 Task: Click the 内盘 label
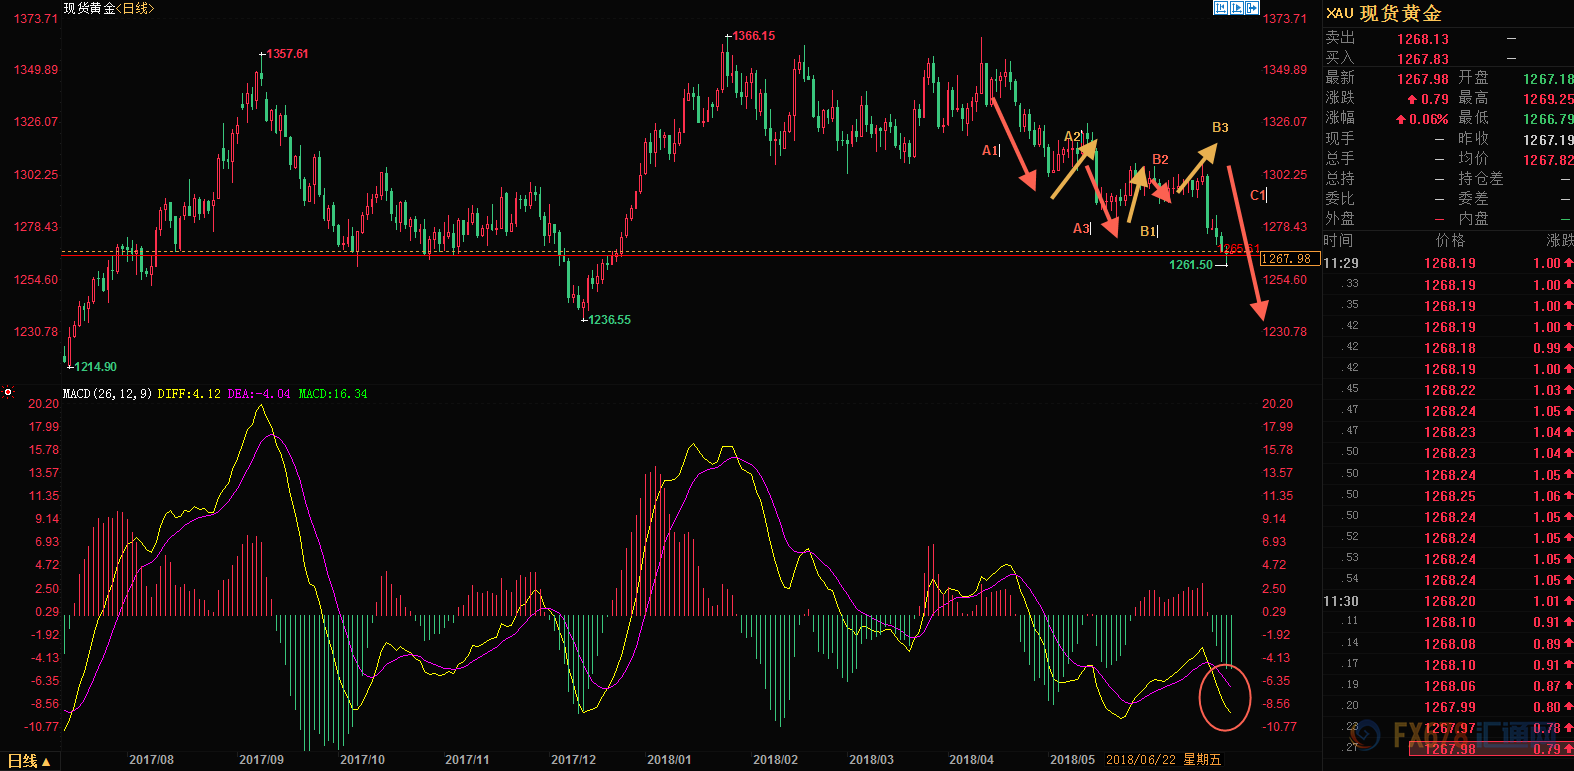coord(1473,219)
